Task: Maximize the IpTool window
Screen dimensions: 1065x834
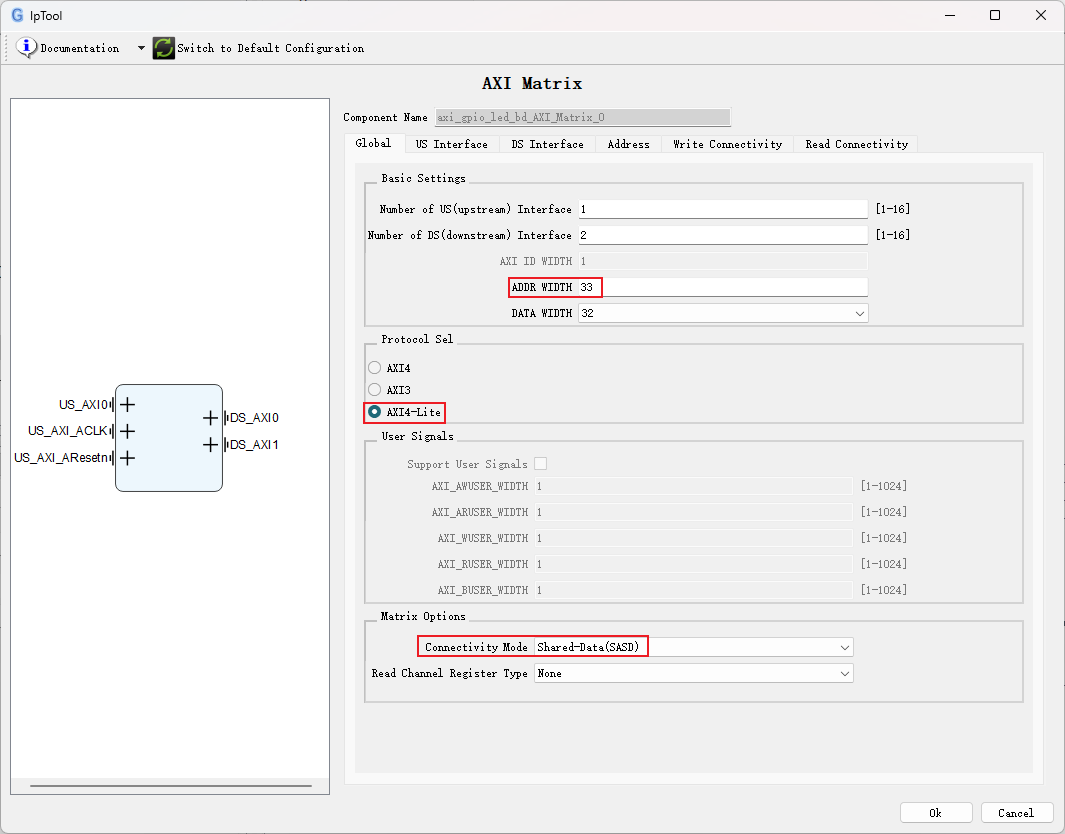Action: 995,15
